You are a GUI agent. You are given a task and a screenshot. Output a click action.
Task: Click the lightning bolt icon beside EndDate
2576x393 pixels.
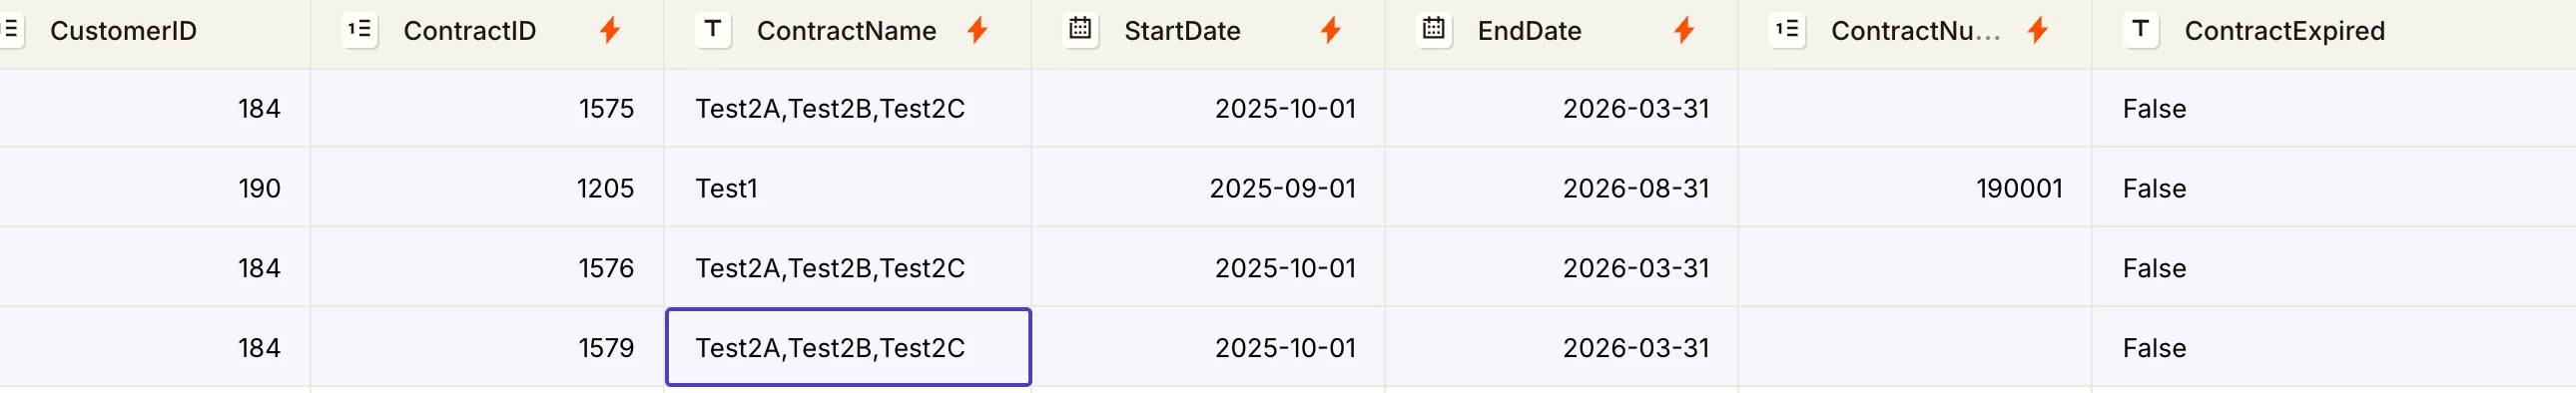click(1684, 31)
